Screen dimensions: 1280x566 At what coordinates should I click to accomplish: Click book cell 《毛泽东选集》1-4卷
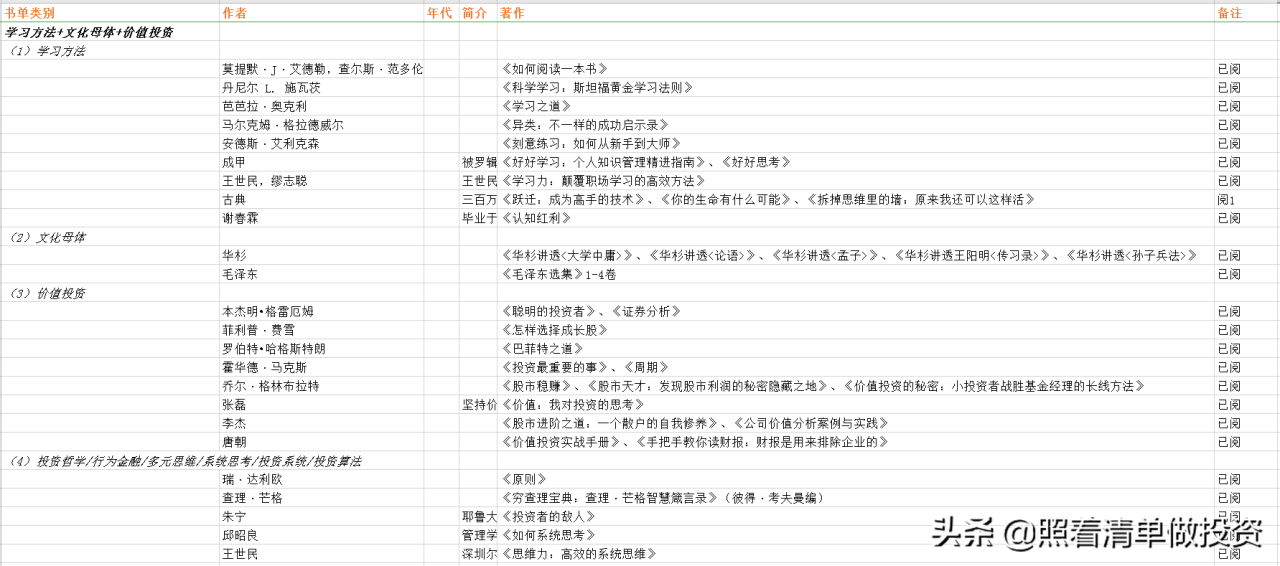[x=561, y=274]
